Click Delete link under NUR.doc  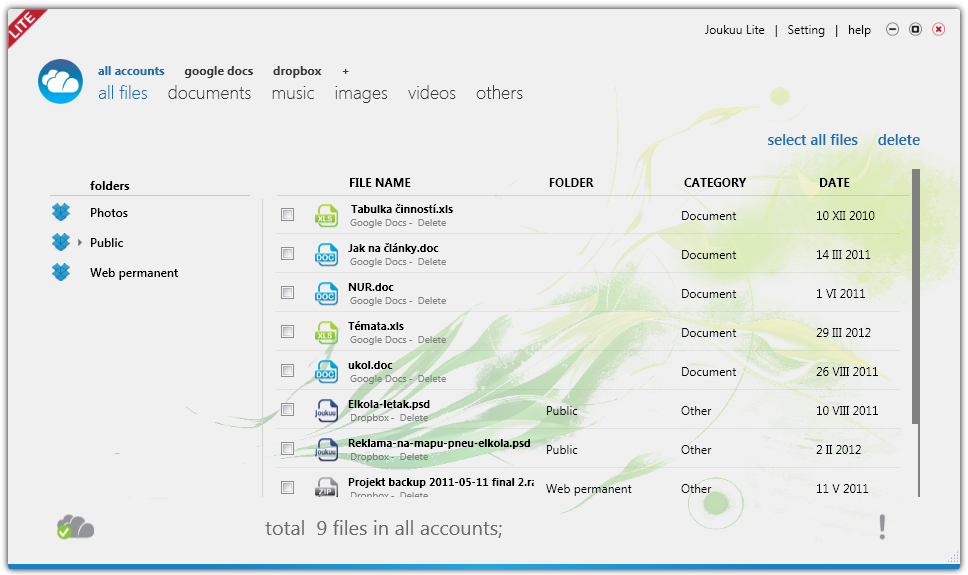tap(432, 301)
